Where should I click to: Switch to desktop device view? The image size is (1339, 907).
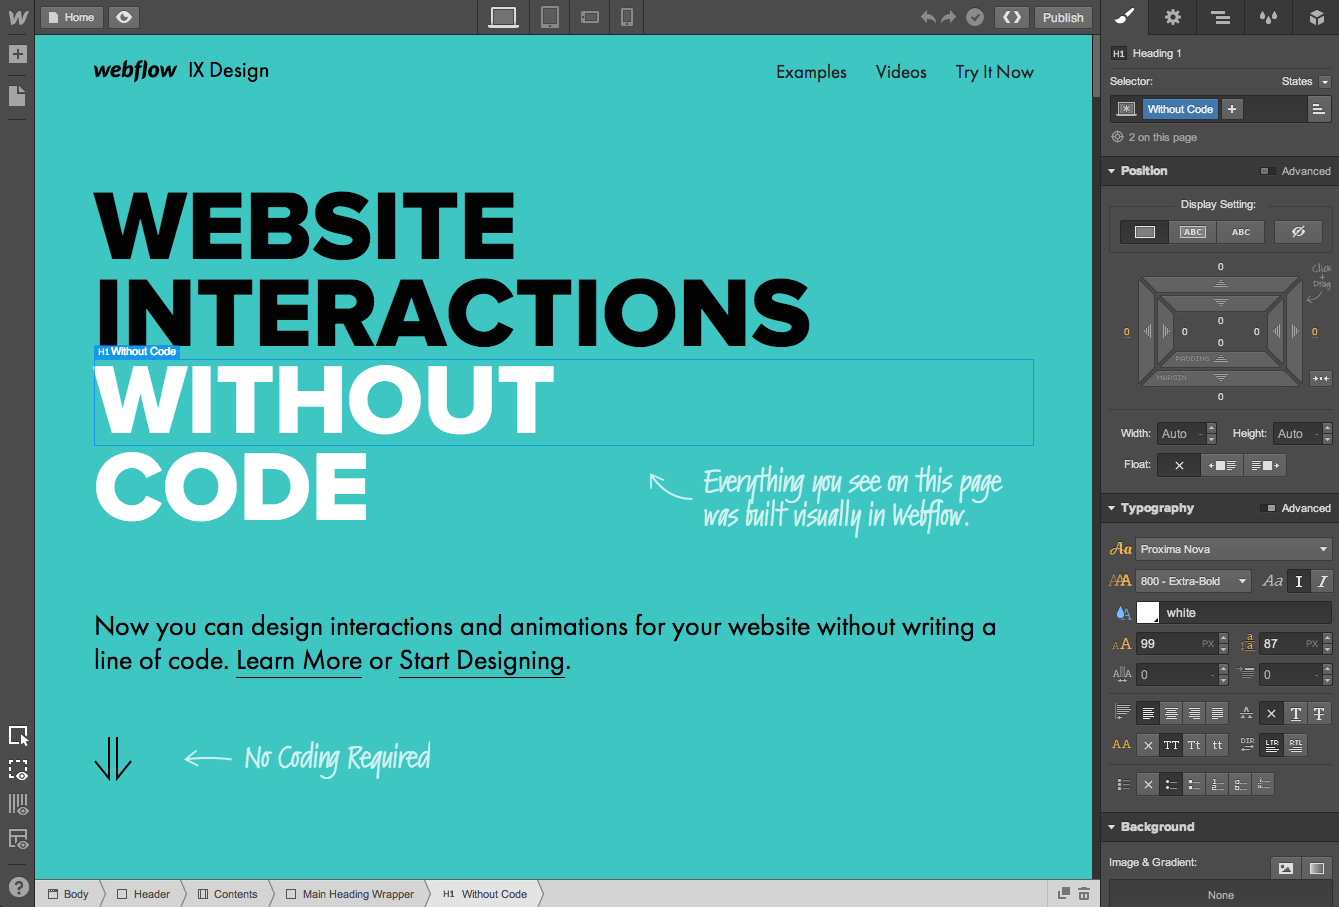click(x=504, y=17)
